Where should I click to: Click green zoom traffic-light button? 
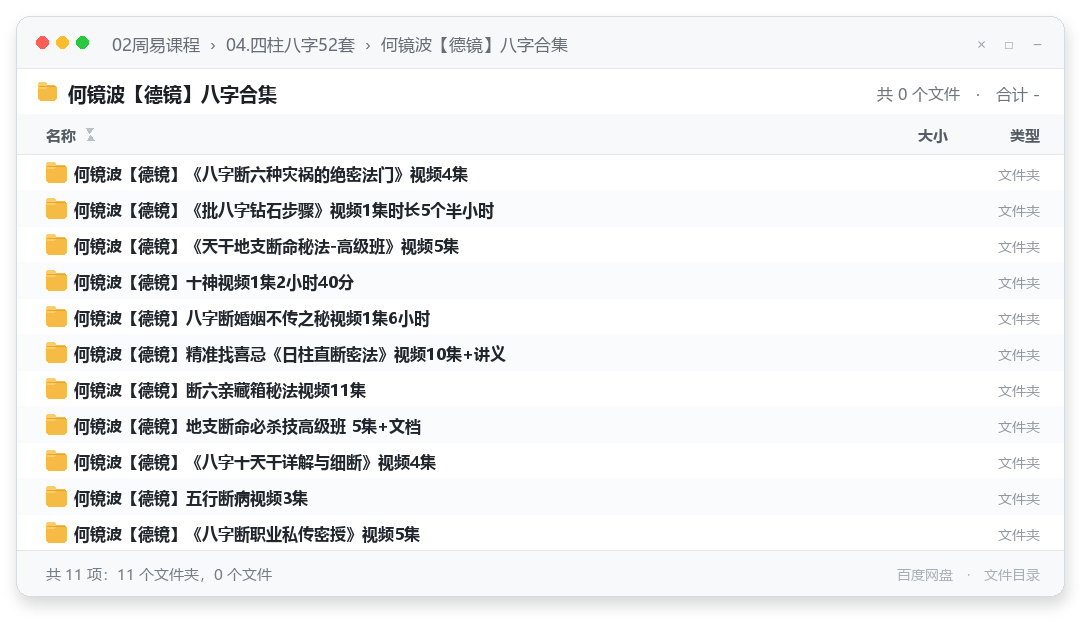click(x=83, y=43)
